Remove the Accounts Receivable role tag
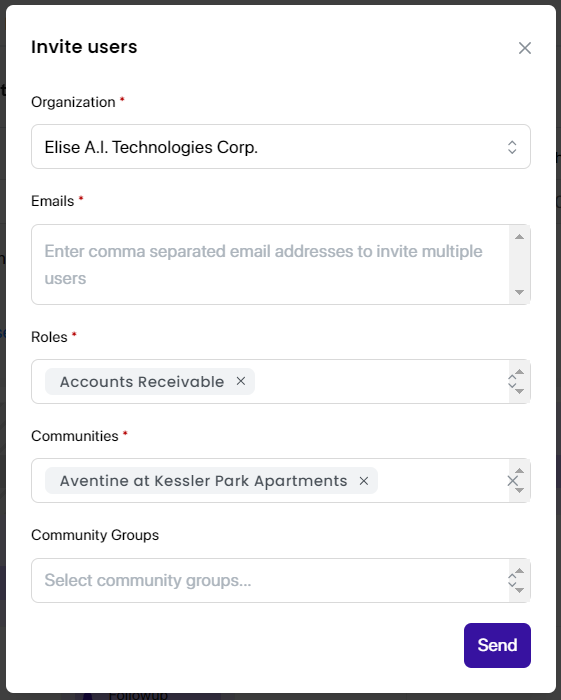The height and width of the screenshot is (700, 561). 241,381
